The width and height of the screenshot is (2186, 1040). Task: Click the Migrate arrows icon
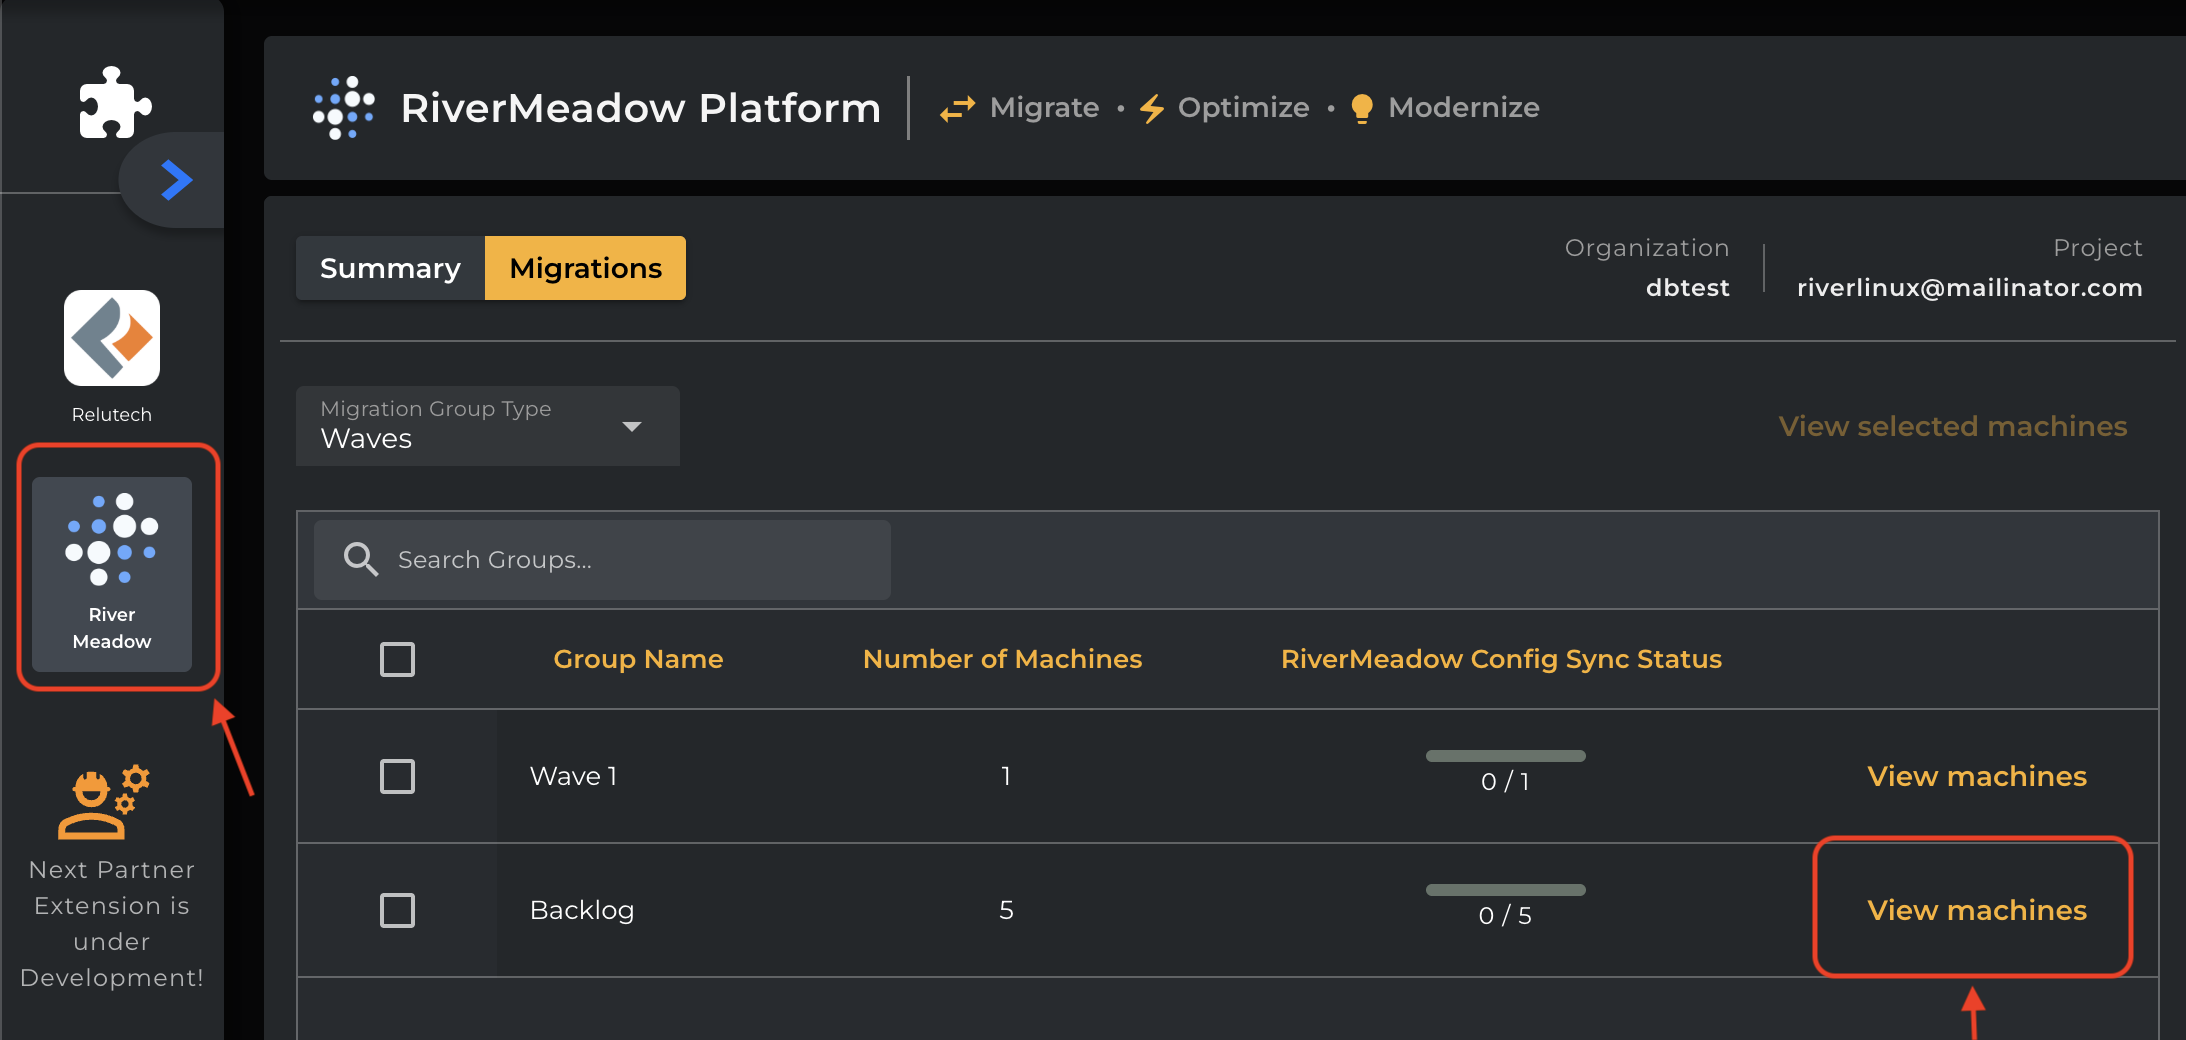[957, 108]
